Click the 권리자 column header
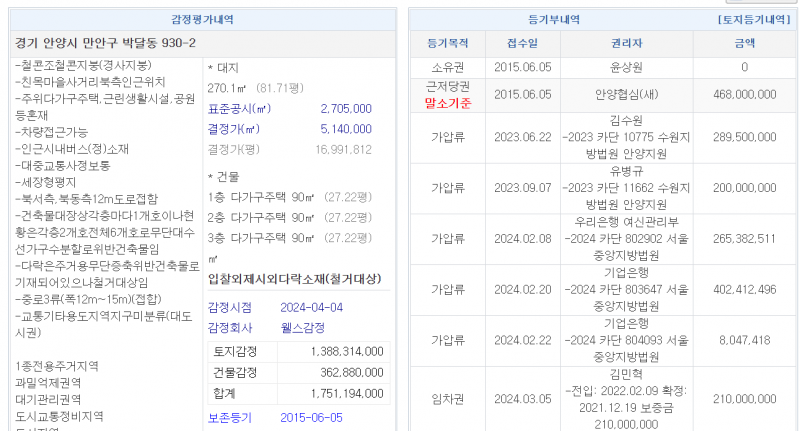This screenshot has width=800, height=431. pyautogui.click(x=625, y=44)
